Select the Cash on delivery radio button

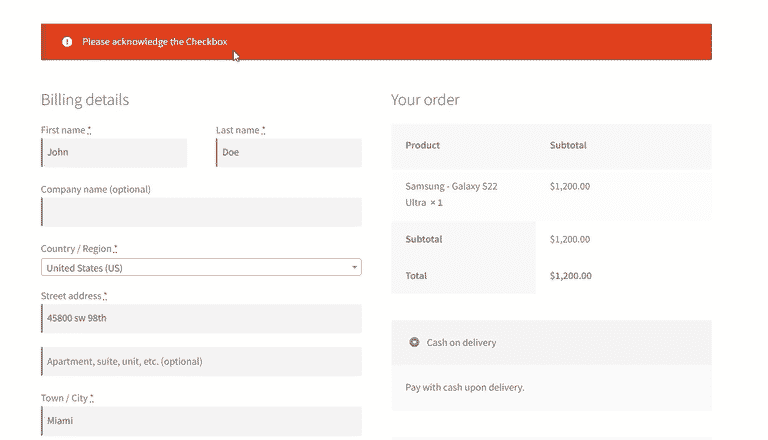point(414,342)
